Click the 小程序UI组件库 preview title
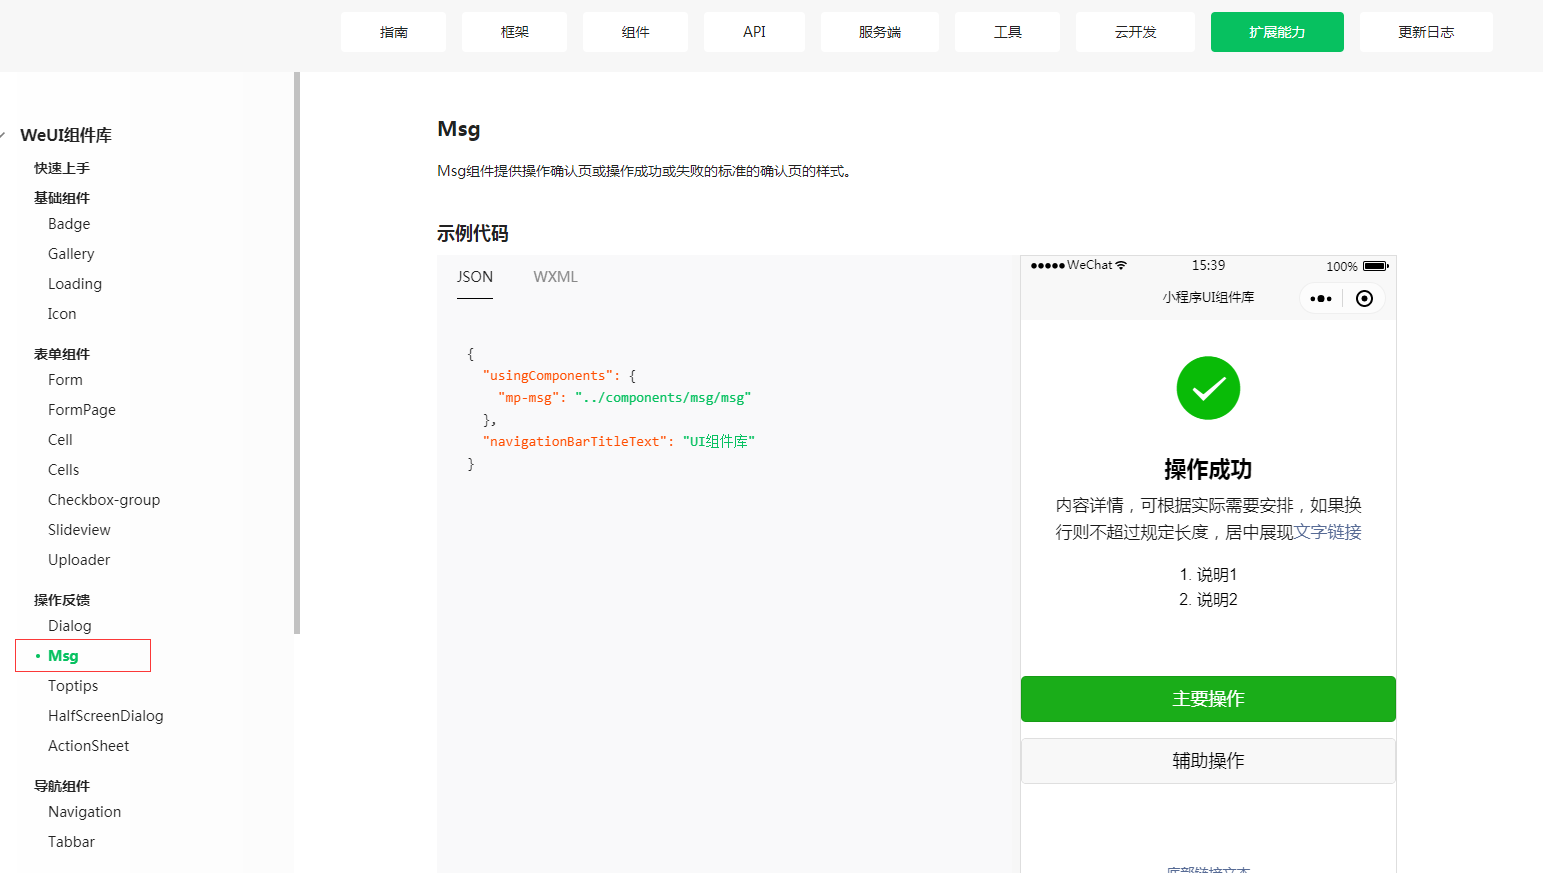1543x873 pixels. (1208, 297)
